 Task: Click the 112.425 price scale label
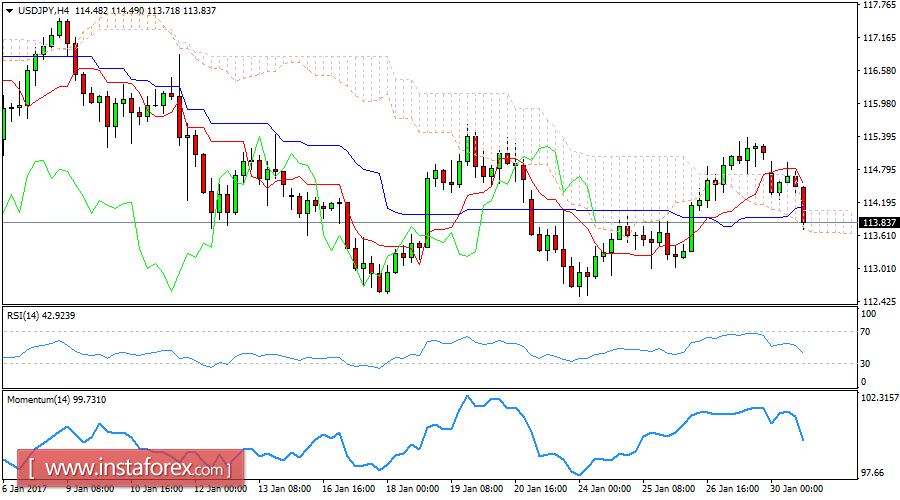pyautogui.click(x=879, y=301)
